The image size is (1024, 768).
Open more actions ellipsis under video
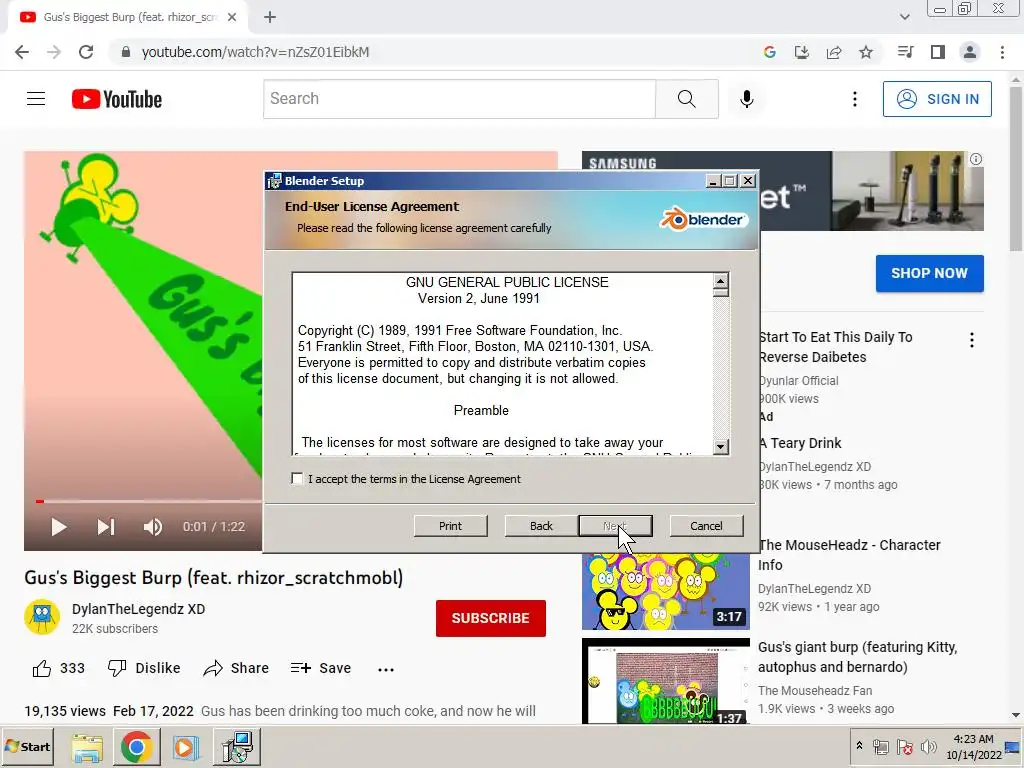[386, 669]
